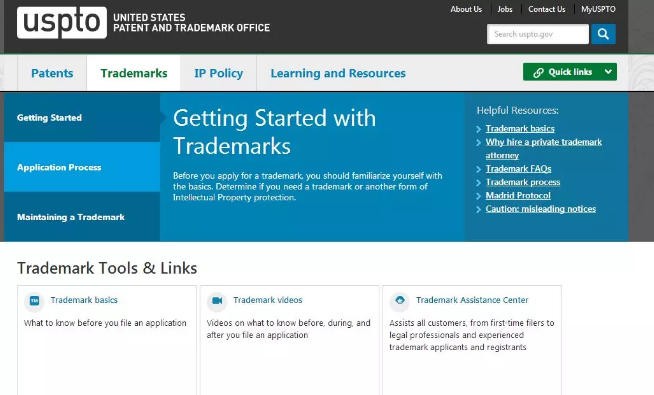Click the Trademark Assistance Center icon
Image resolution: width=654 pixels, height=395 pixels.
click(400, 300)
